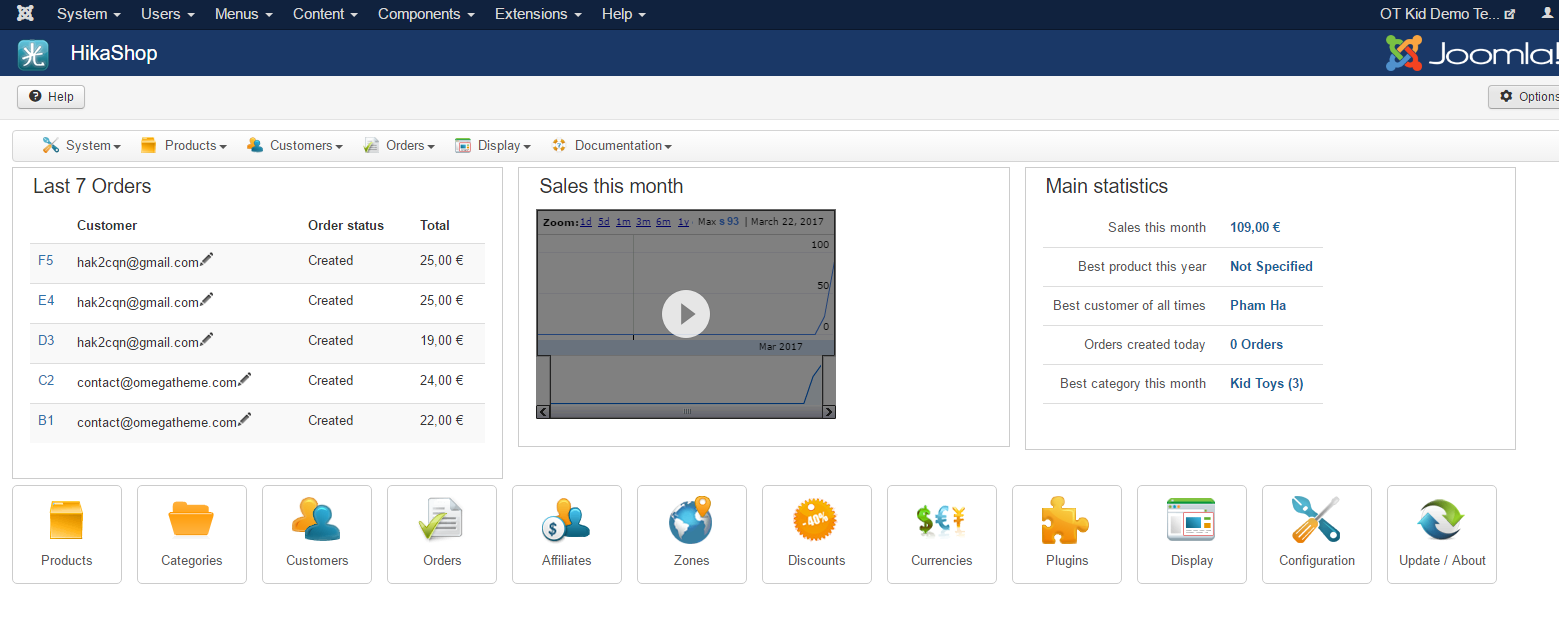Open HikaShop Products dropdown

pyautogui.click(x=184, y=145)
